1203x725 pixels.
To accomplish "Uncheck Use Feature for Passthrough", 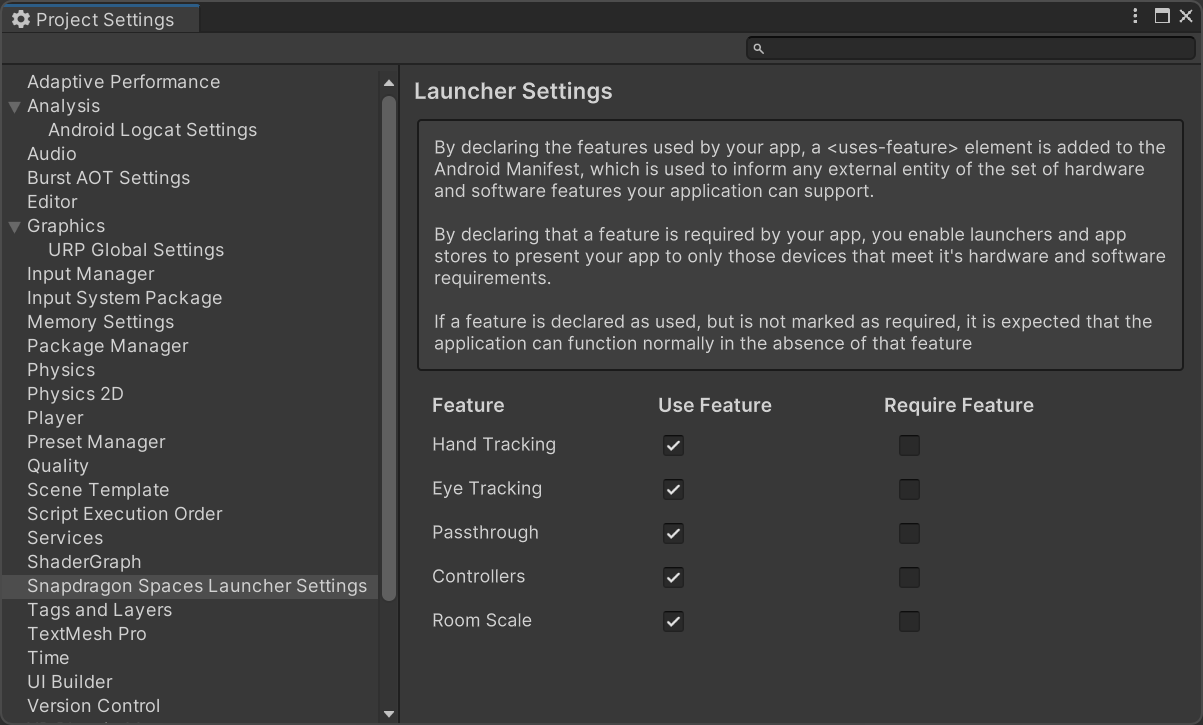I will 673,533.
